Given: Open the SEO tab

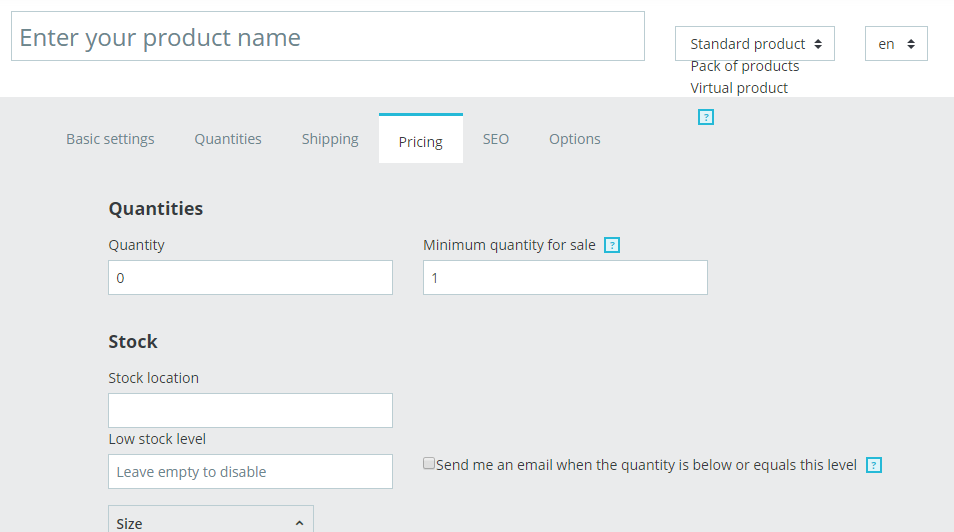Looking at the screenshot, I should [x=496, y=139].
